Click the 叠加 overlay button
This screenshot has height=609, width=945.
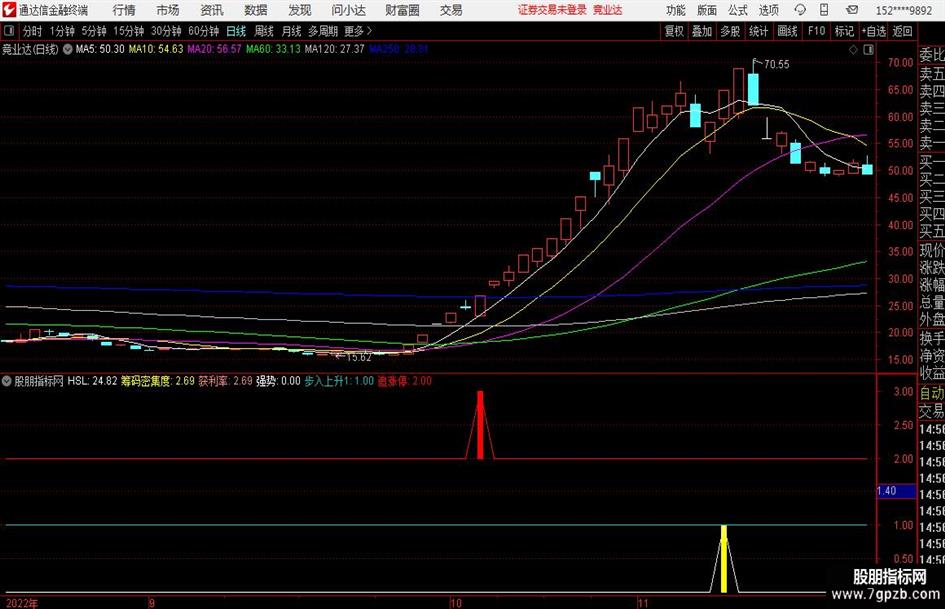(x=702, y=31)
